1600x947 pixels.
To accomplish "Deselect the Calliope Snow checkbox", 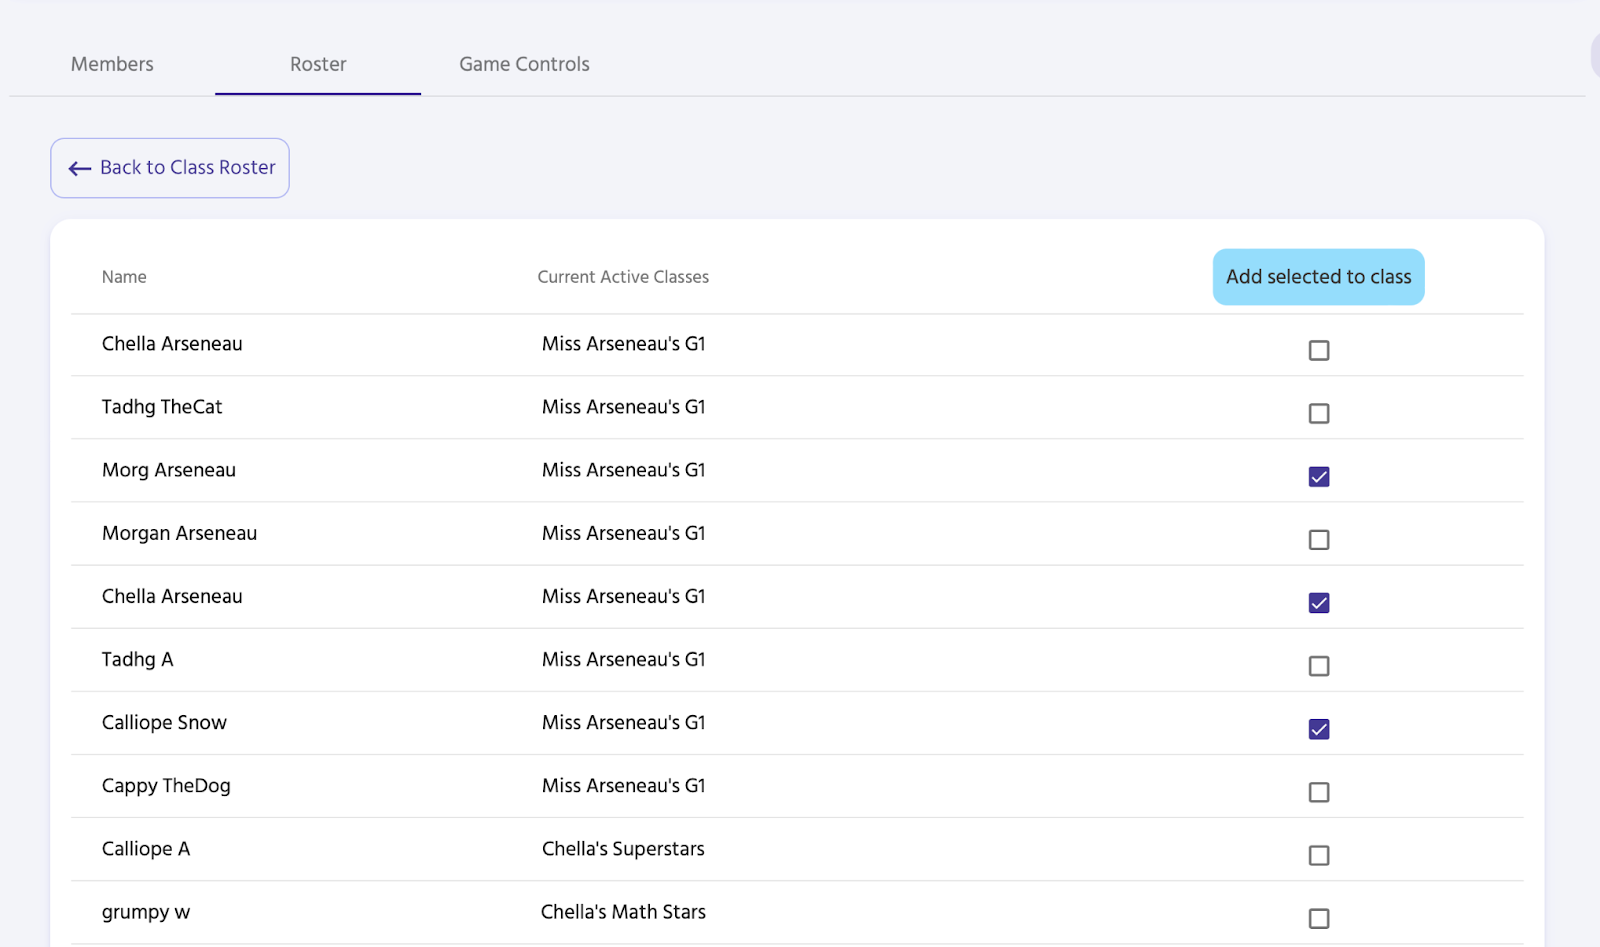I will tap(1319, 729).
